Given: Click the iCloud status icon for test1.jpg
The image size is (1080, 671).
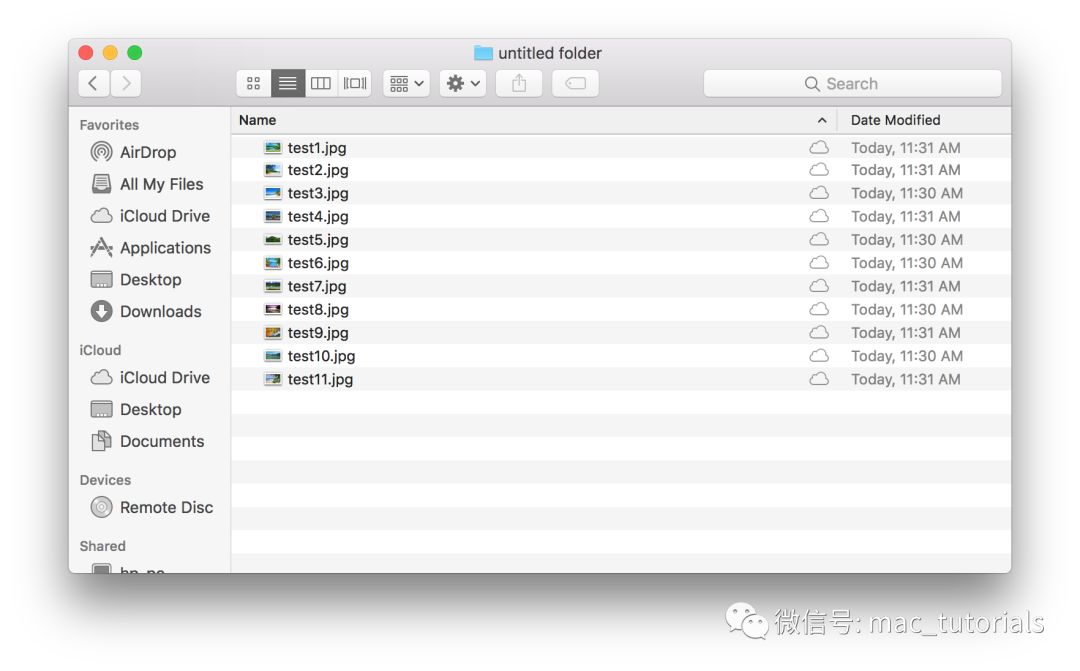Looking at the screenshot, I should [x=819, y=147].
